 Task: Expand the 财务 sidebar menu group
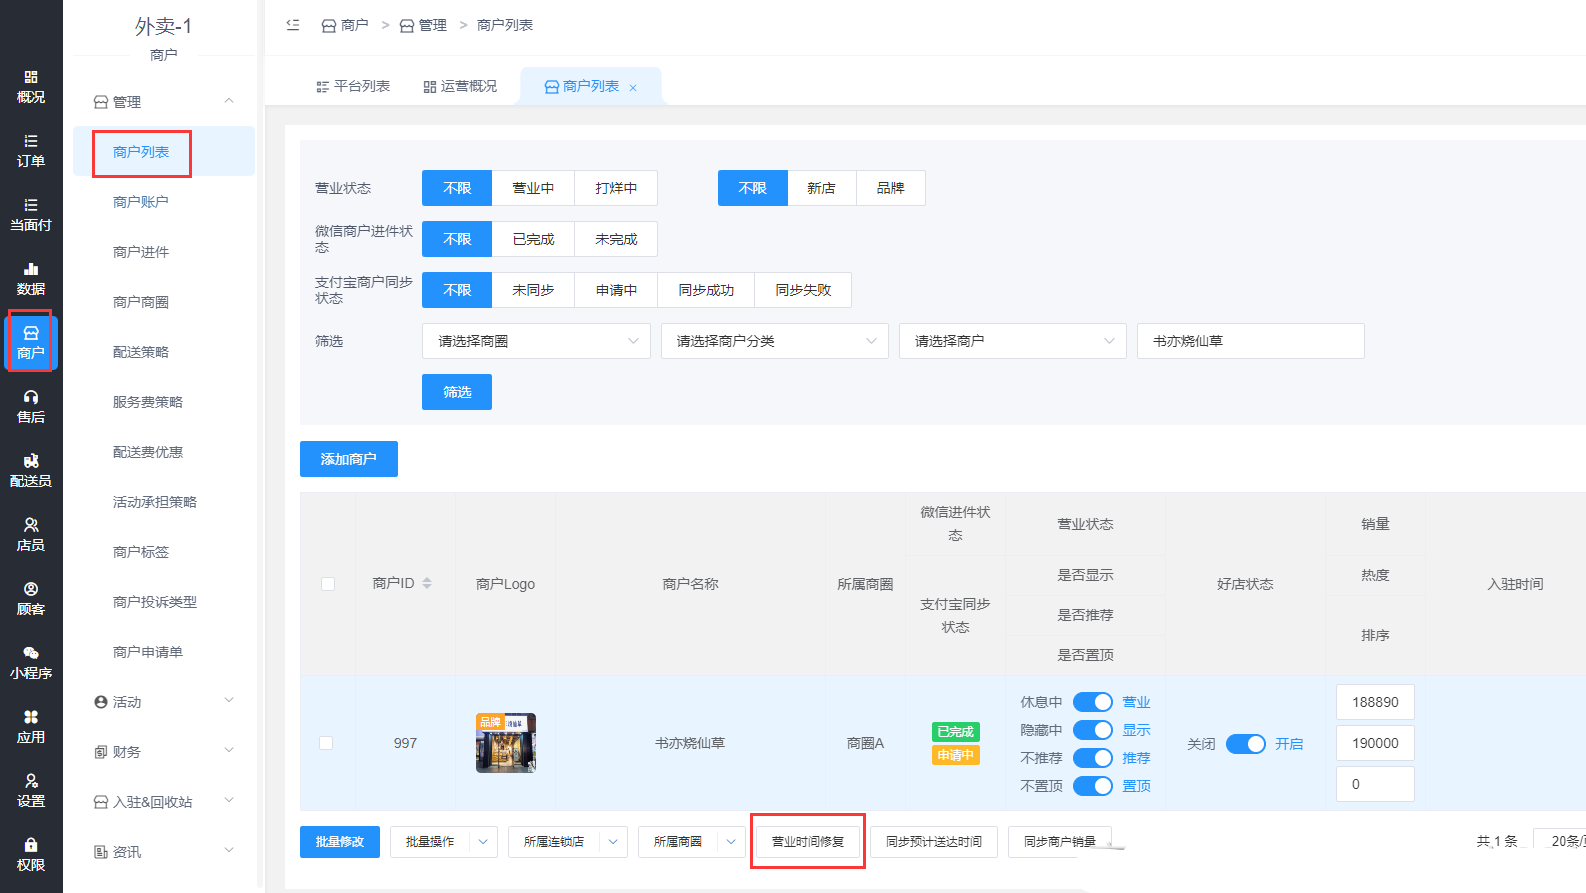(x=164, y=752)
